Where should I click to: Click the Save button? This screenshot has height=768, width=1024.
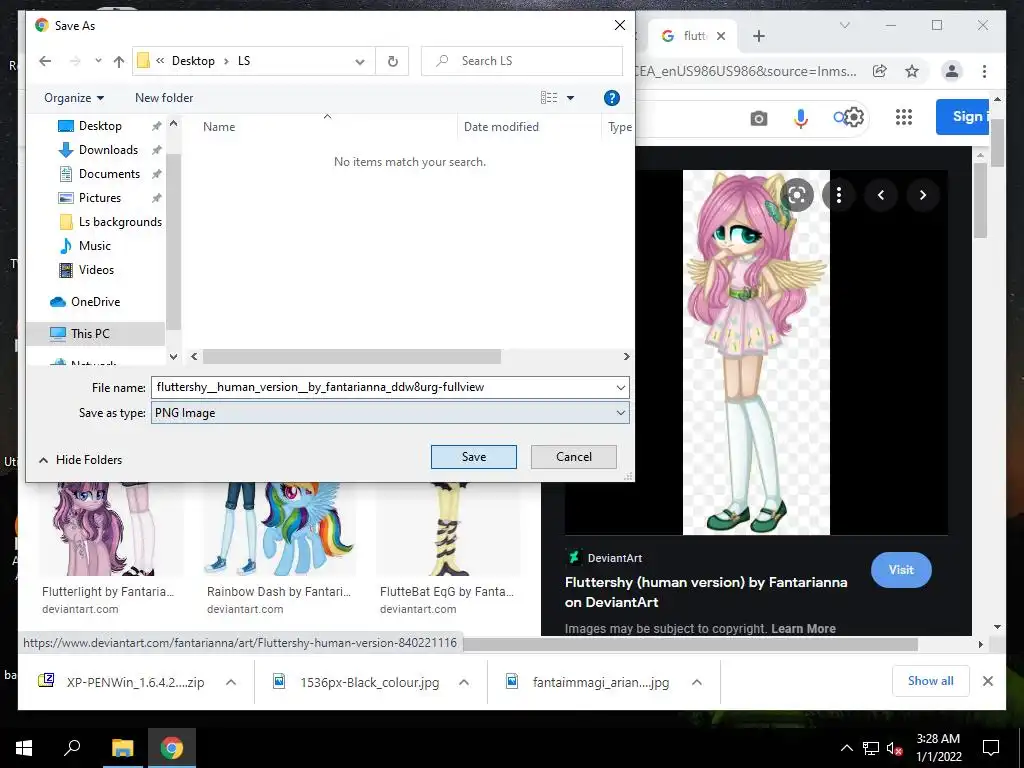pos(473,457)
